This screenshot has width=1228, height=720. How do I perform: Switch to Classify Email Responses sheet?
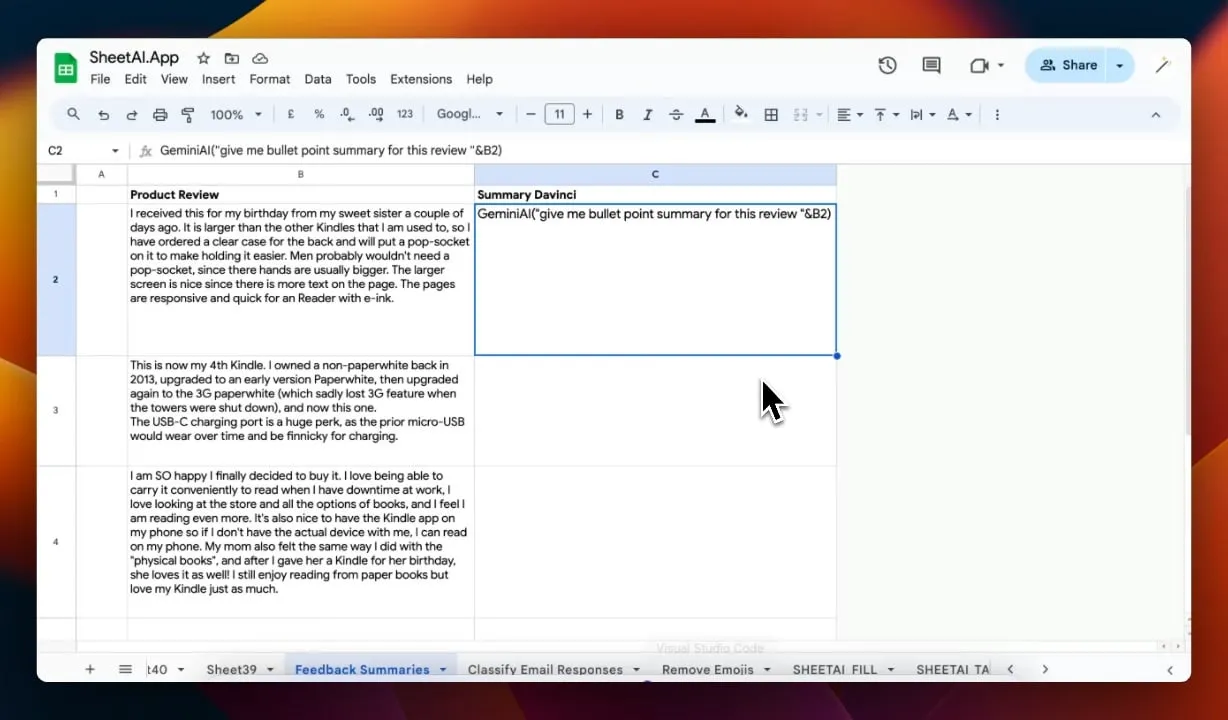[x=543, y=669]
